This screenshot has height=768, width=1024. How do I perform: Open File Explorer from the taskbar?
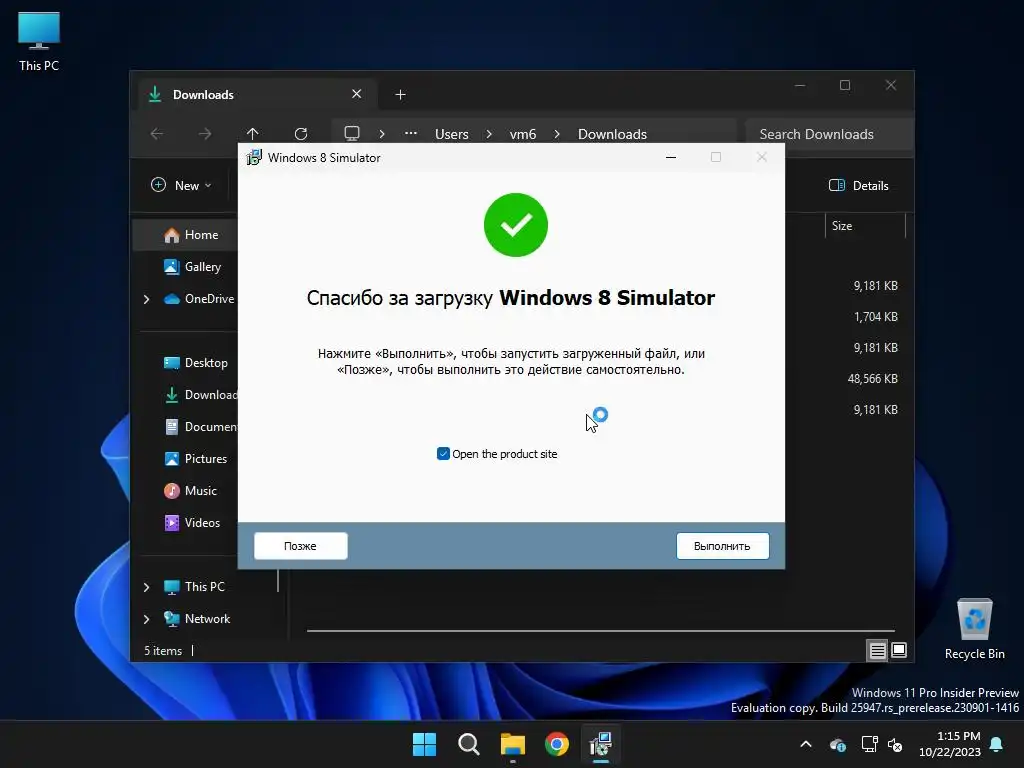(x=513, y=744)
